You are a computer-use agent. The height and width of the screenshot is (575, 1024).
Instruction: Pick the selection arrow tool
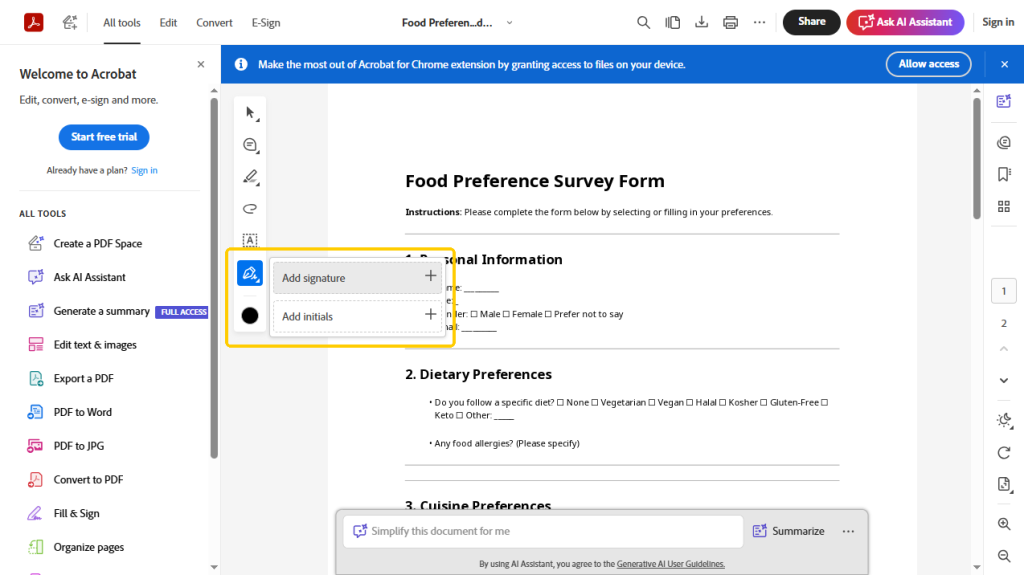[250, 113]
